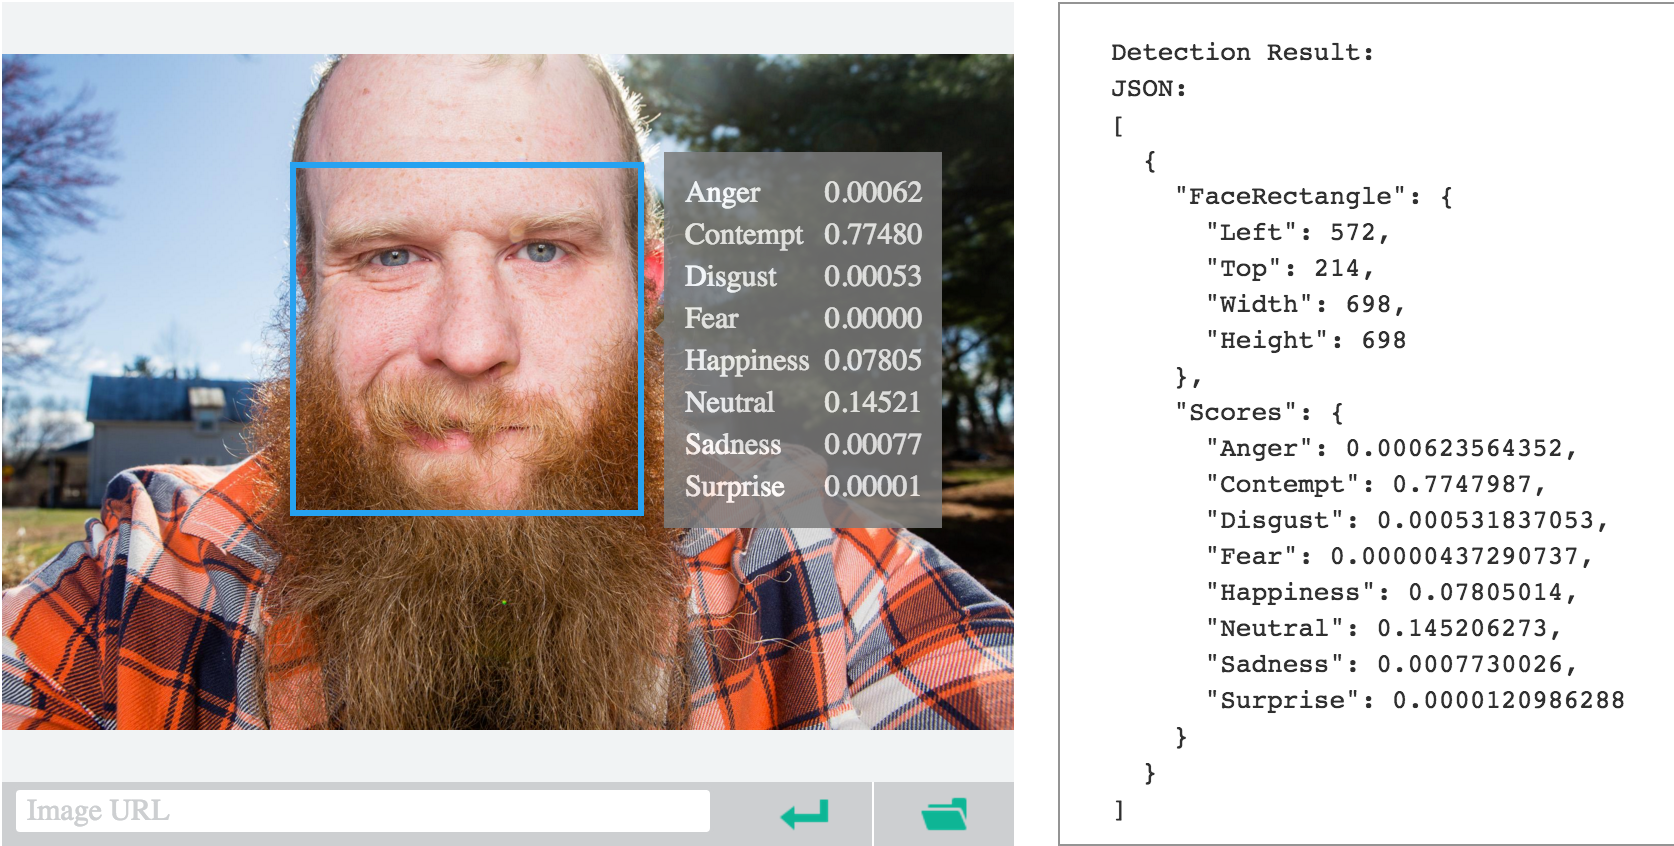Select Disgust score 0.00053 in overlay

point(873,276)
